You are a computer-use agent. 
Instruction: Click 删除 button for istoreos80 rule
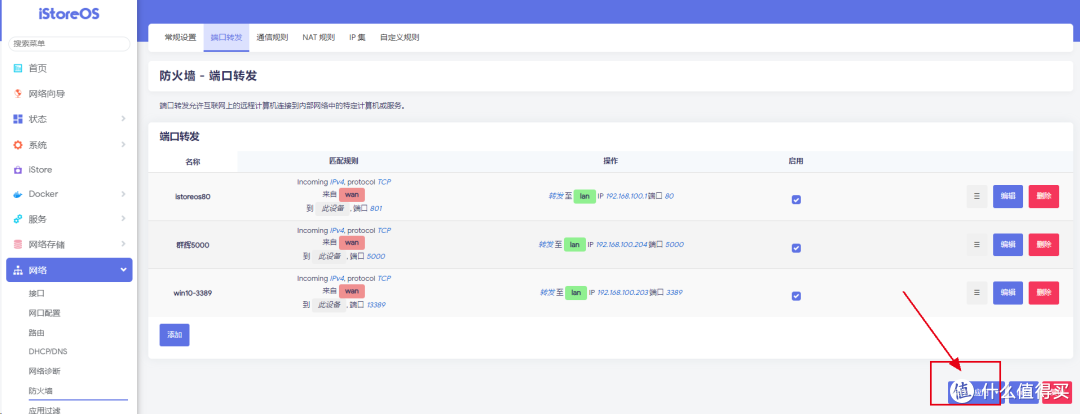[x=1043, y=196]
